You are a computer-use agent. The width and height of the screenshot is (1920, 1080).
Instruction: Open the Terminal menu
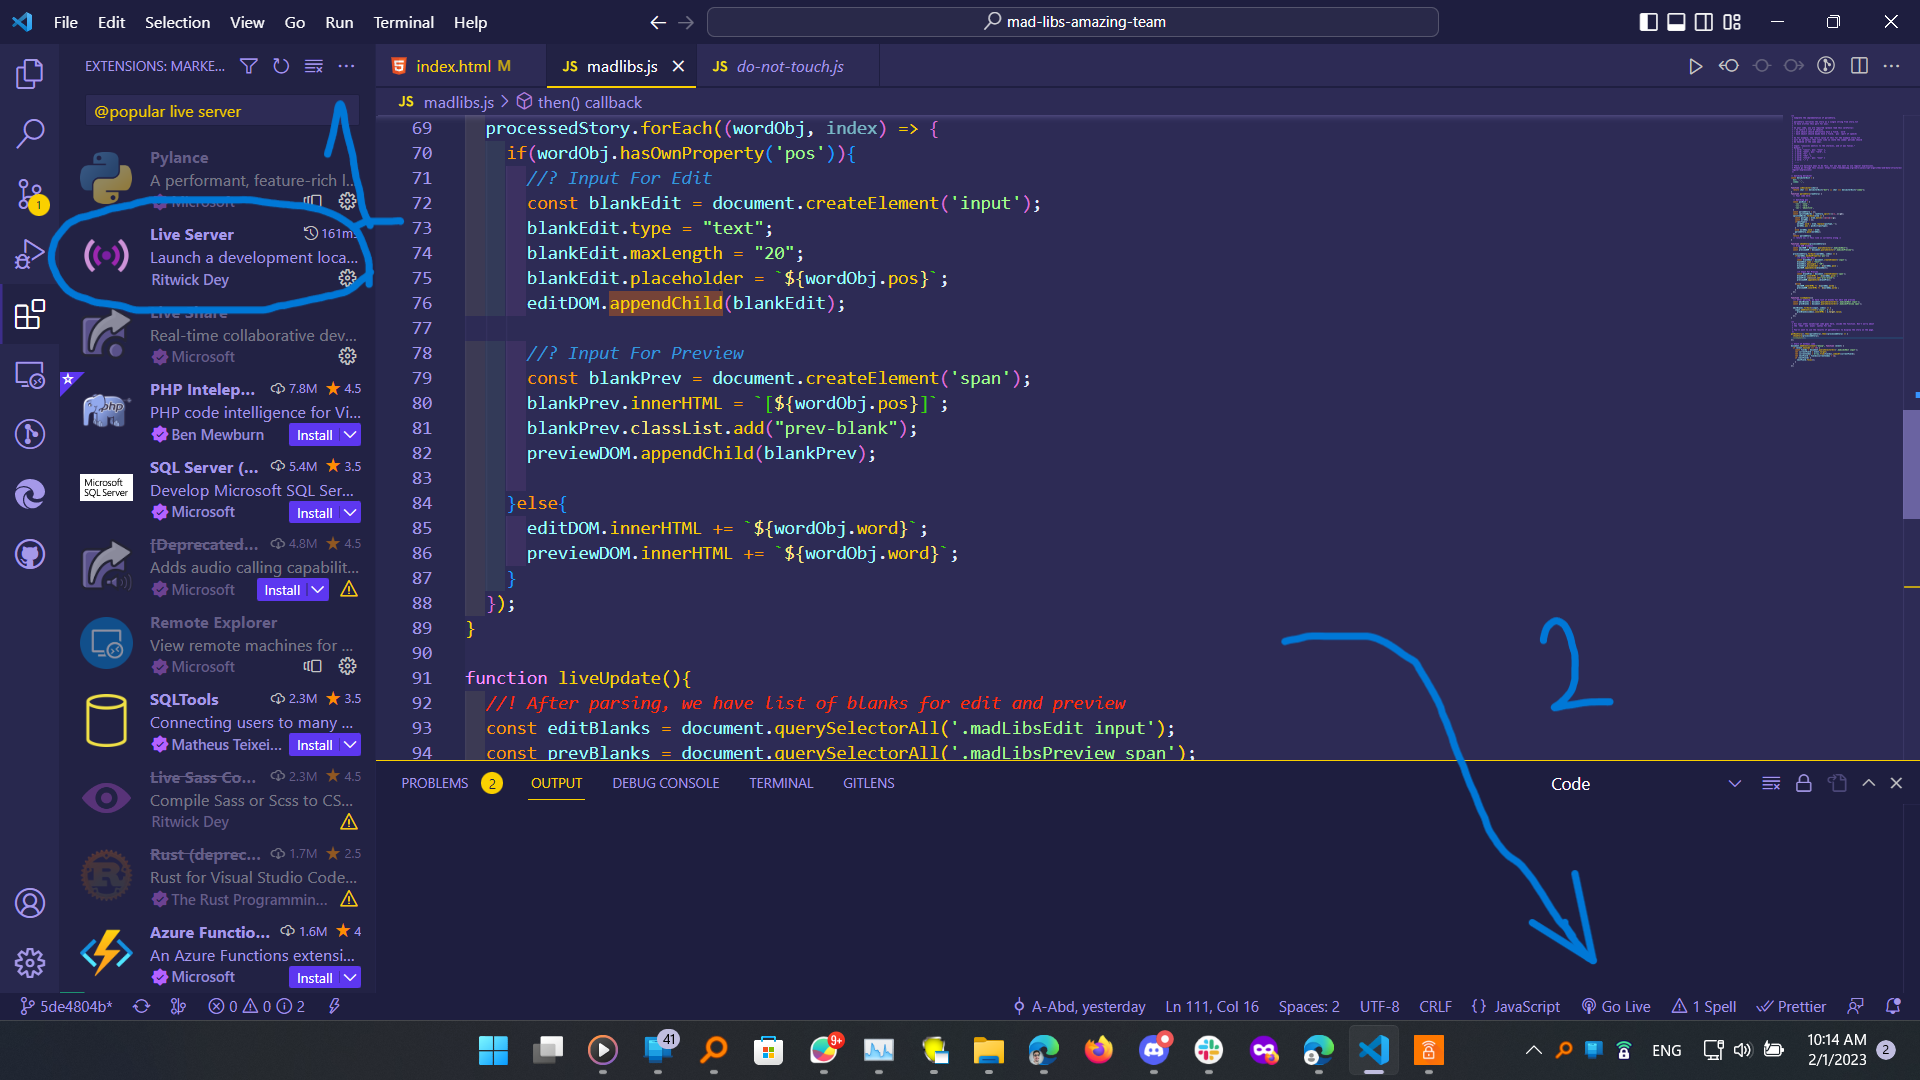(403, 22)
